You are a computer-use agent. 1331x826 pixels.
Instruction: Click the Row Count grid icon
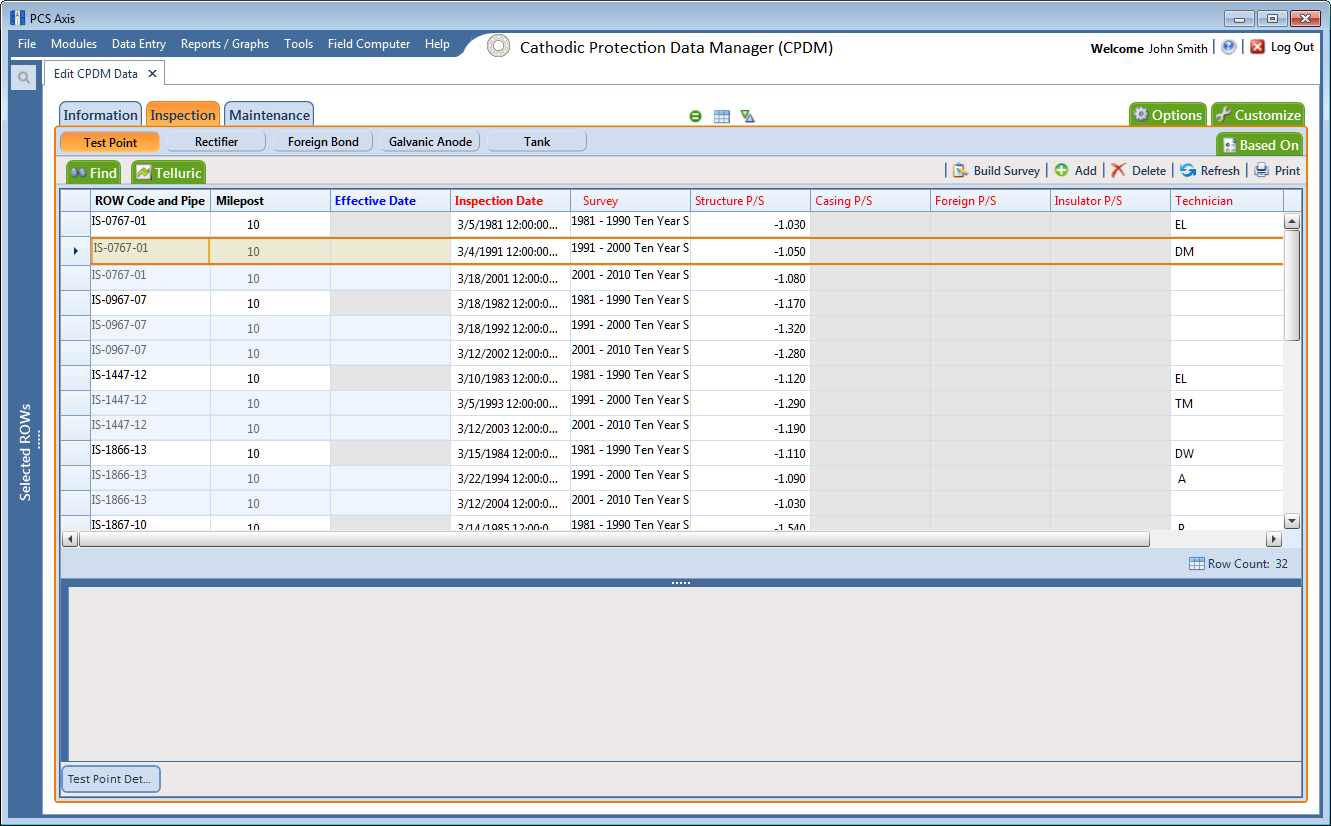[1196, 564]
